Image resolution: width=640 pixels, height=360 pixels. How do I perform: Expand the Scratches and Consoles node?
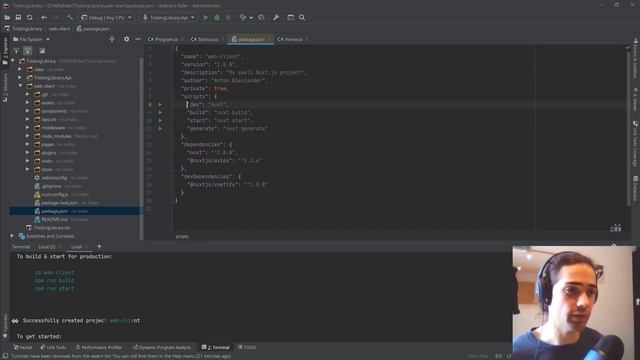click(12, 236)
